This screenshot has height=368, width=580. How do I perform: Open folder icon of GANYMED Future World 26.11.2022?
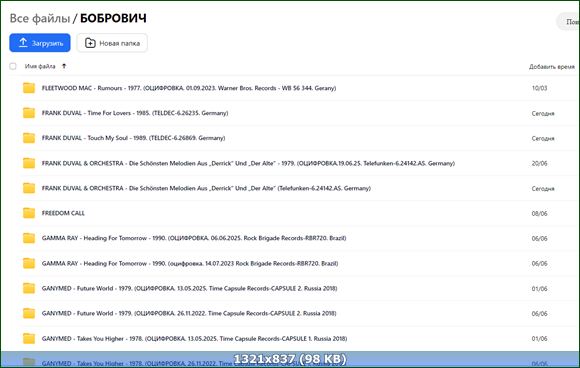29,313
